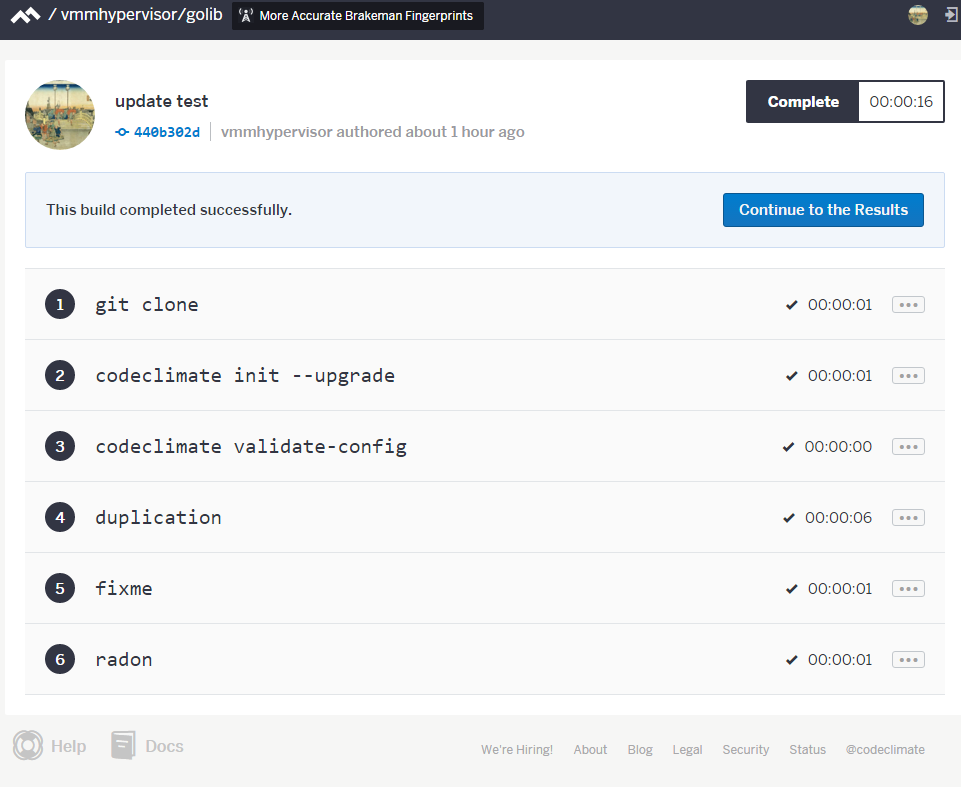This screenshot has width=961, height=787.
Task: Click the commit icon beside 440b302d
Action: point(122,132)
